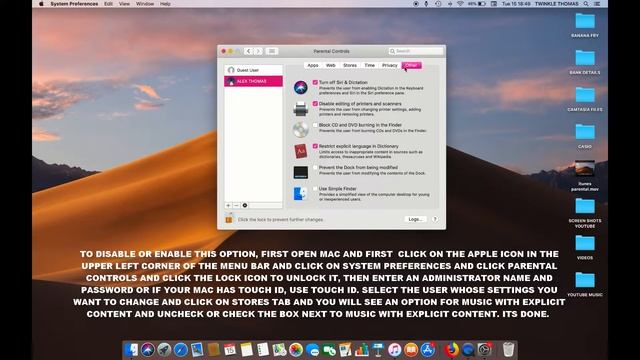
Task: Go forward with toolbar forward arrow
Action: click(x=258, y=51)
